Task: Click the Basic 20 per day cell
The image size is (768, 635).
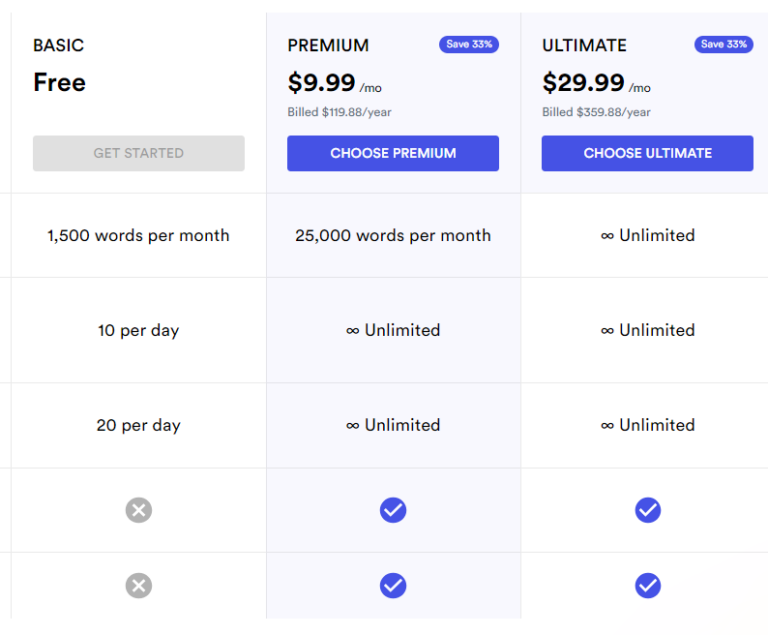Action: (138, 425)
